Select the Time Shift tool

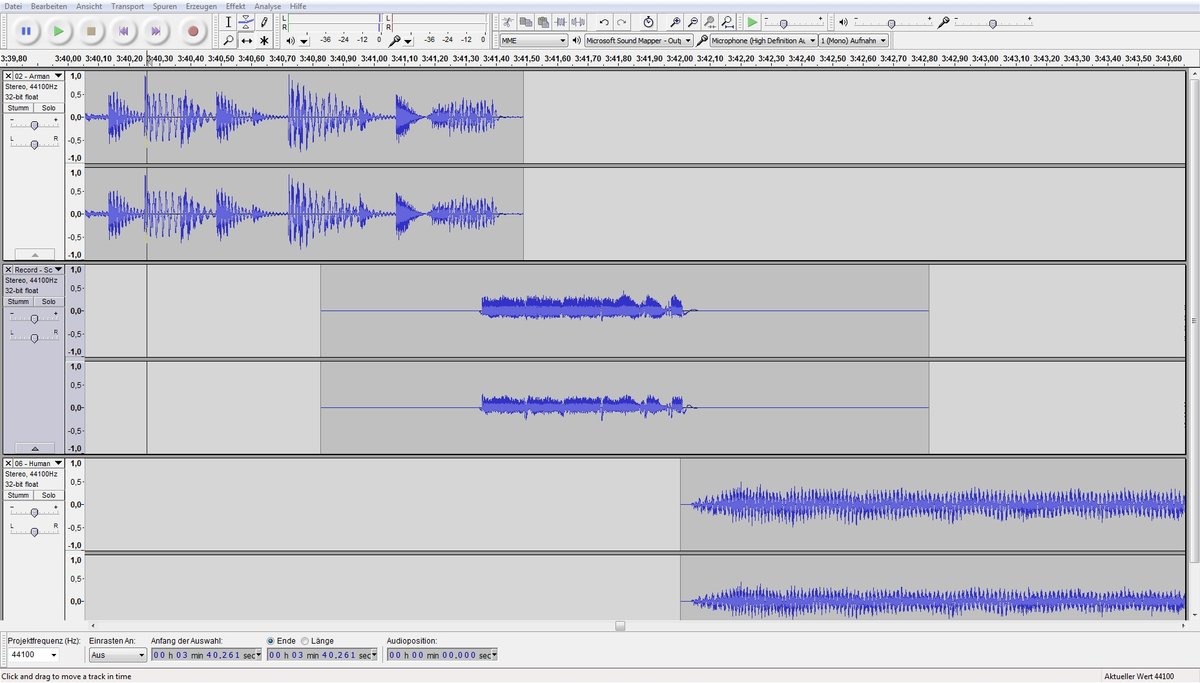point(247,39)
